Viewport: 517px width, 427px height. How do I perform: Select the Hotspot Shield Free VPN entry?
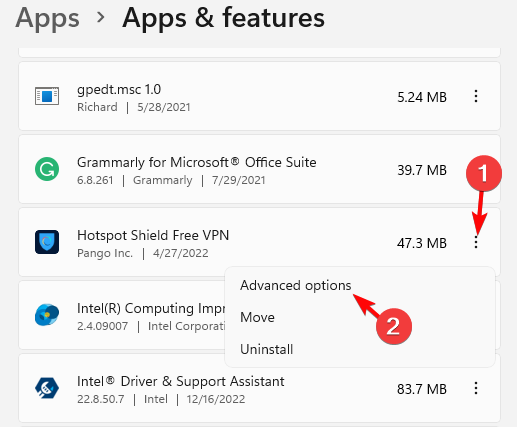tap(153, 235)
